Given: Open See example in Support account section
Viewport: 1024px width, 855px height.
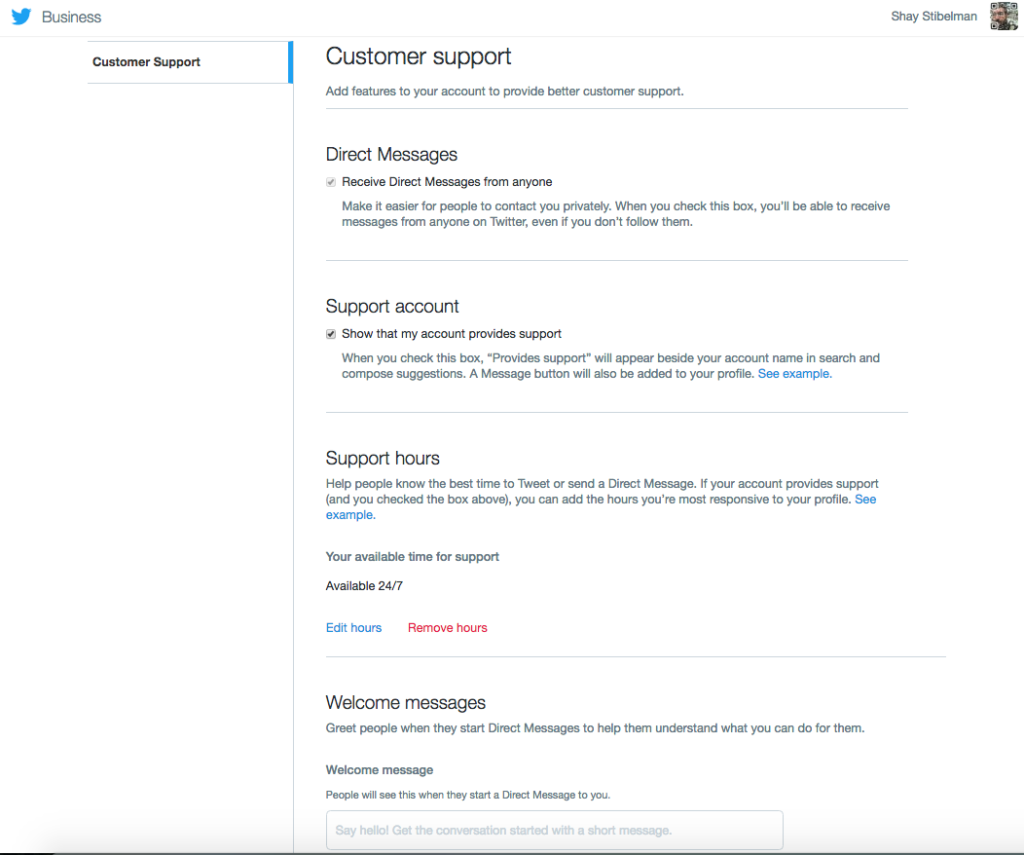Looking at the screenshot, I should tap(793, 373).
